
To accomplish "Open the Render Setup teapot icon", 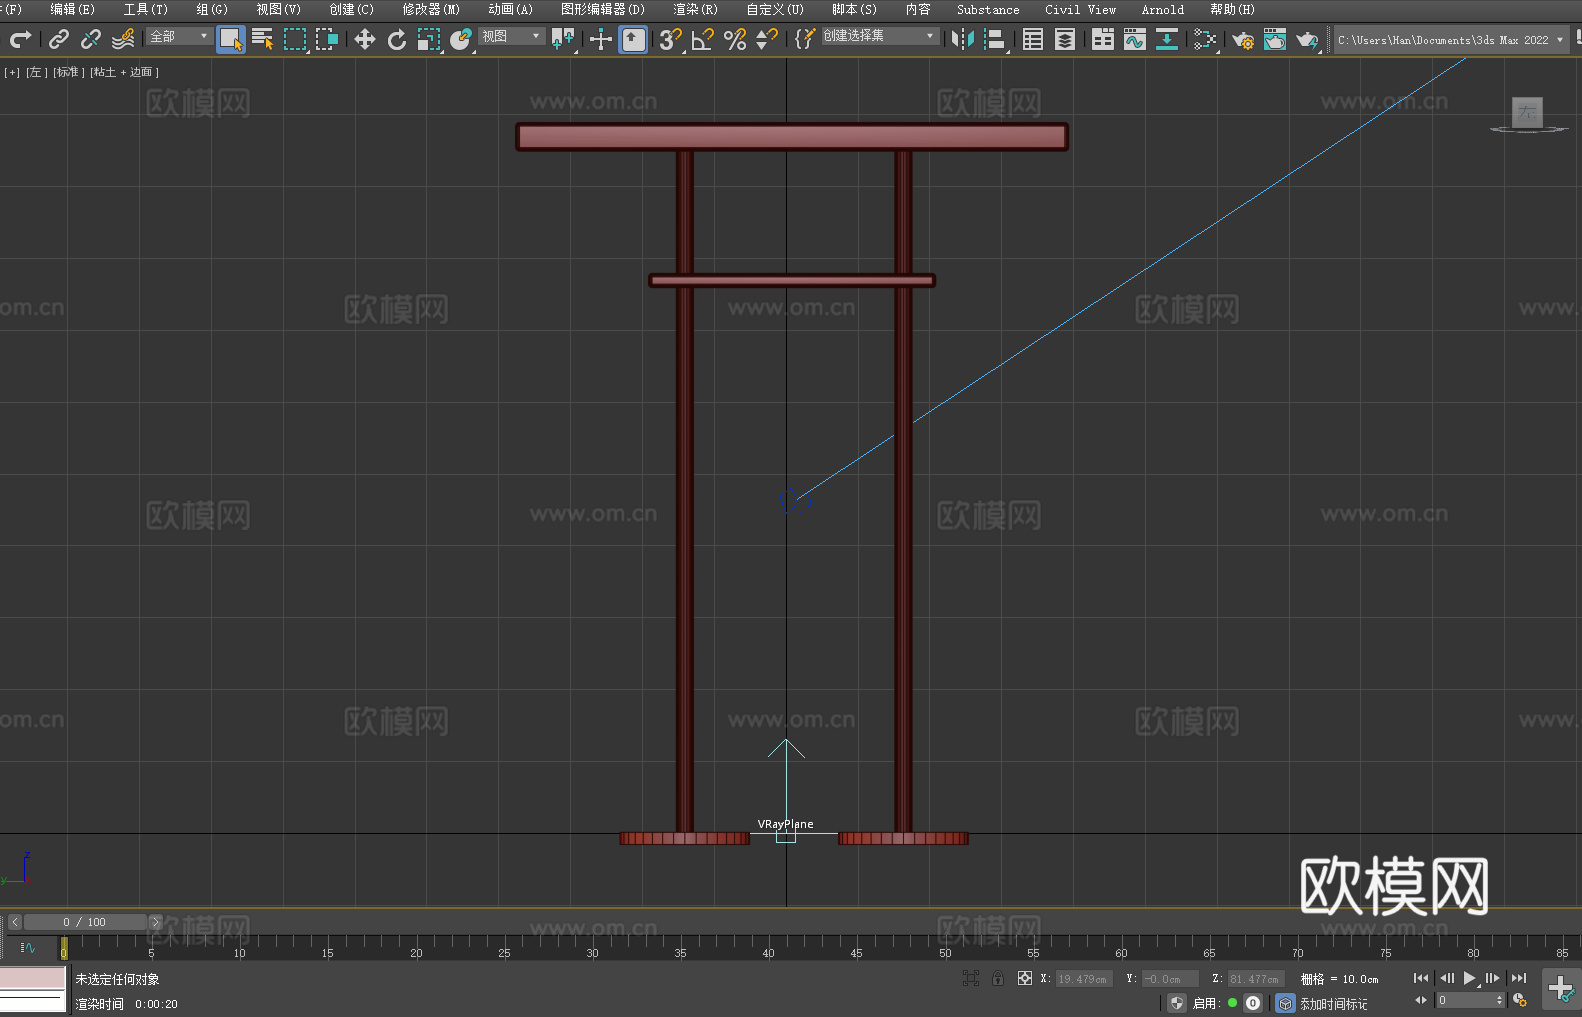I will [x=1243, y=40].
